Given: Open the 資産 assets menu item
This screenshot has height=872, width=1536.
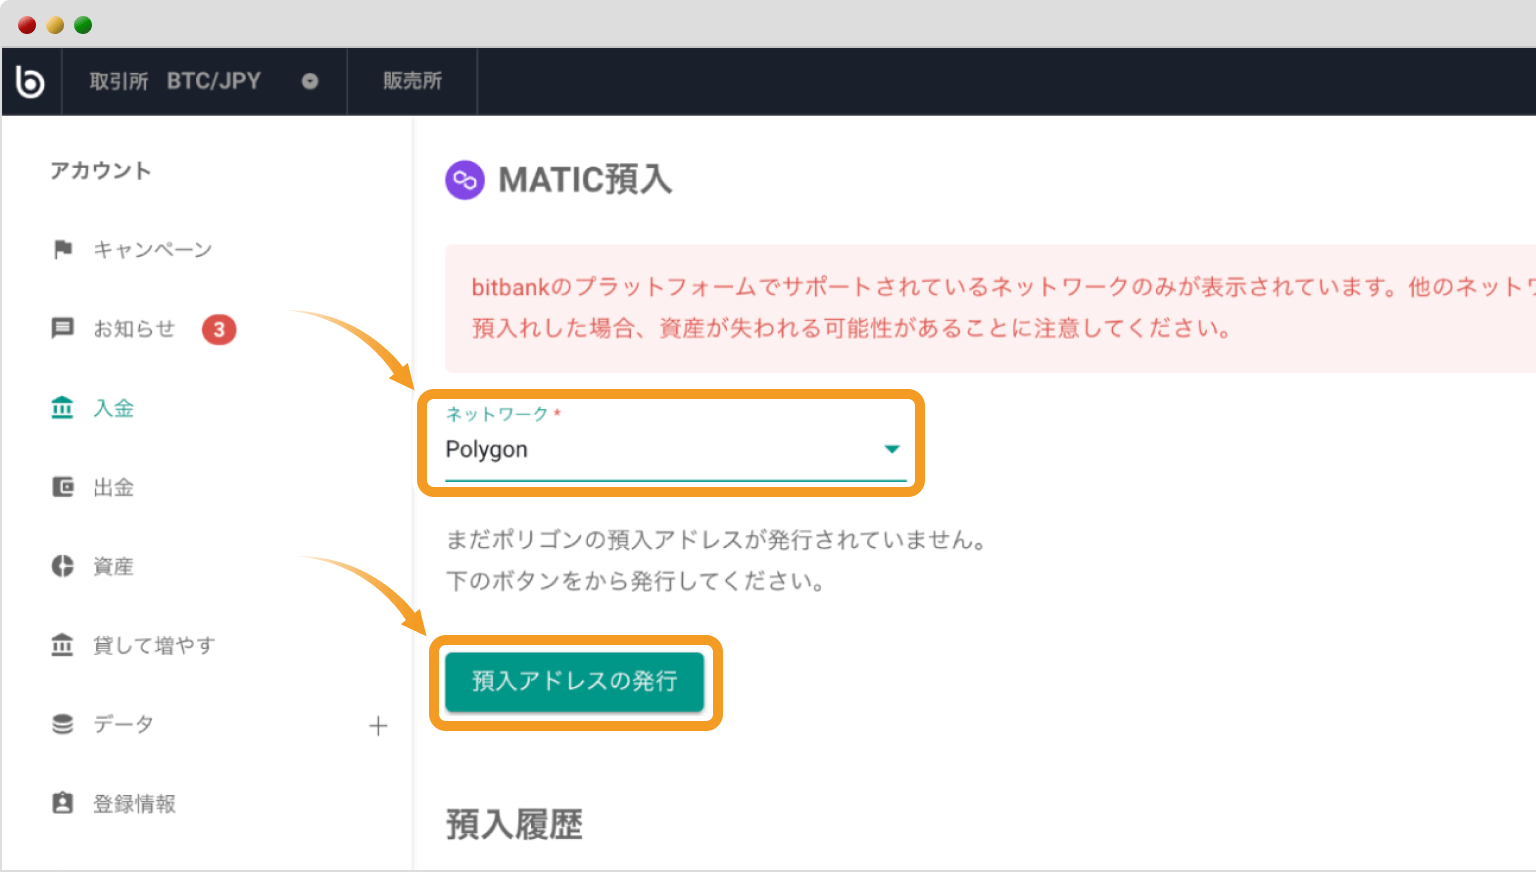Looking at the screenshot, I should 113,566.
